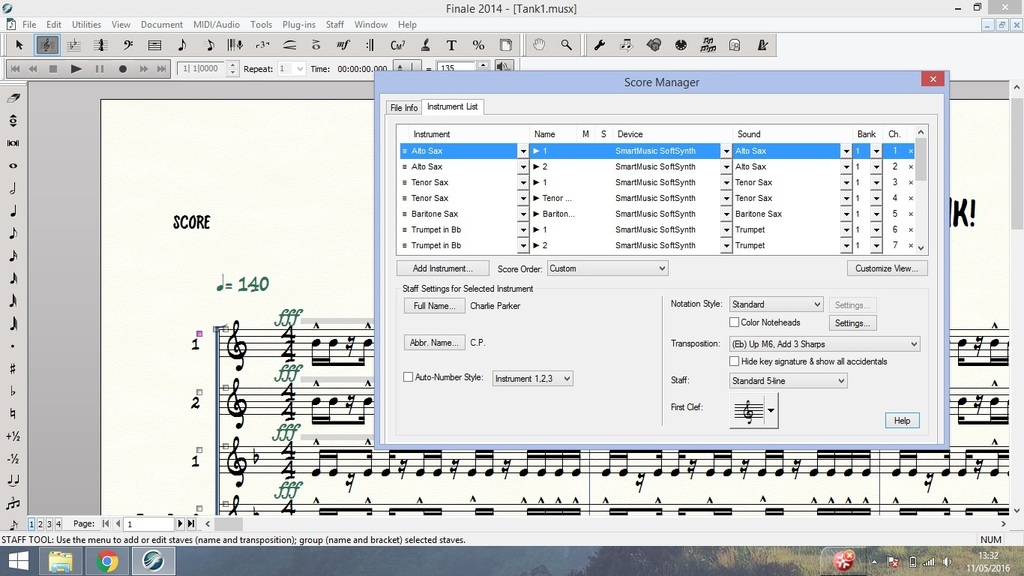Click the Abbr. Name... button
The width and height of the screenshot is (1024, 576).
(434, 342)
